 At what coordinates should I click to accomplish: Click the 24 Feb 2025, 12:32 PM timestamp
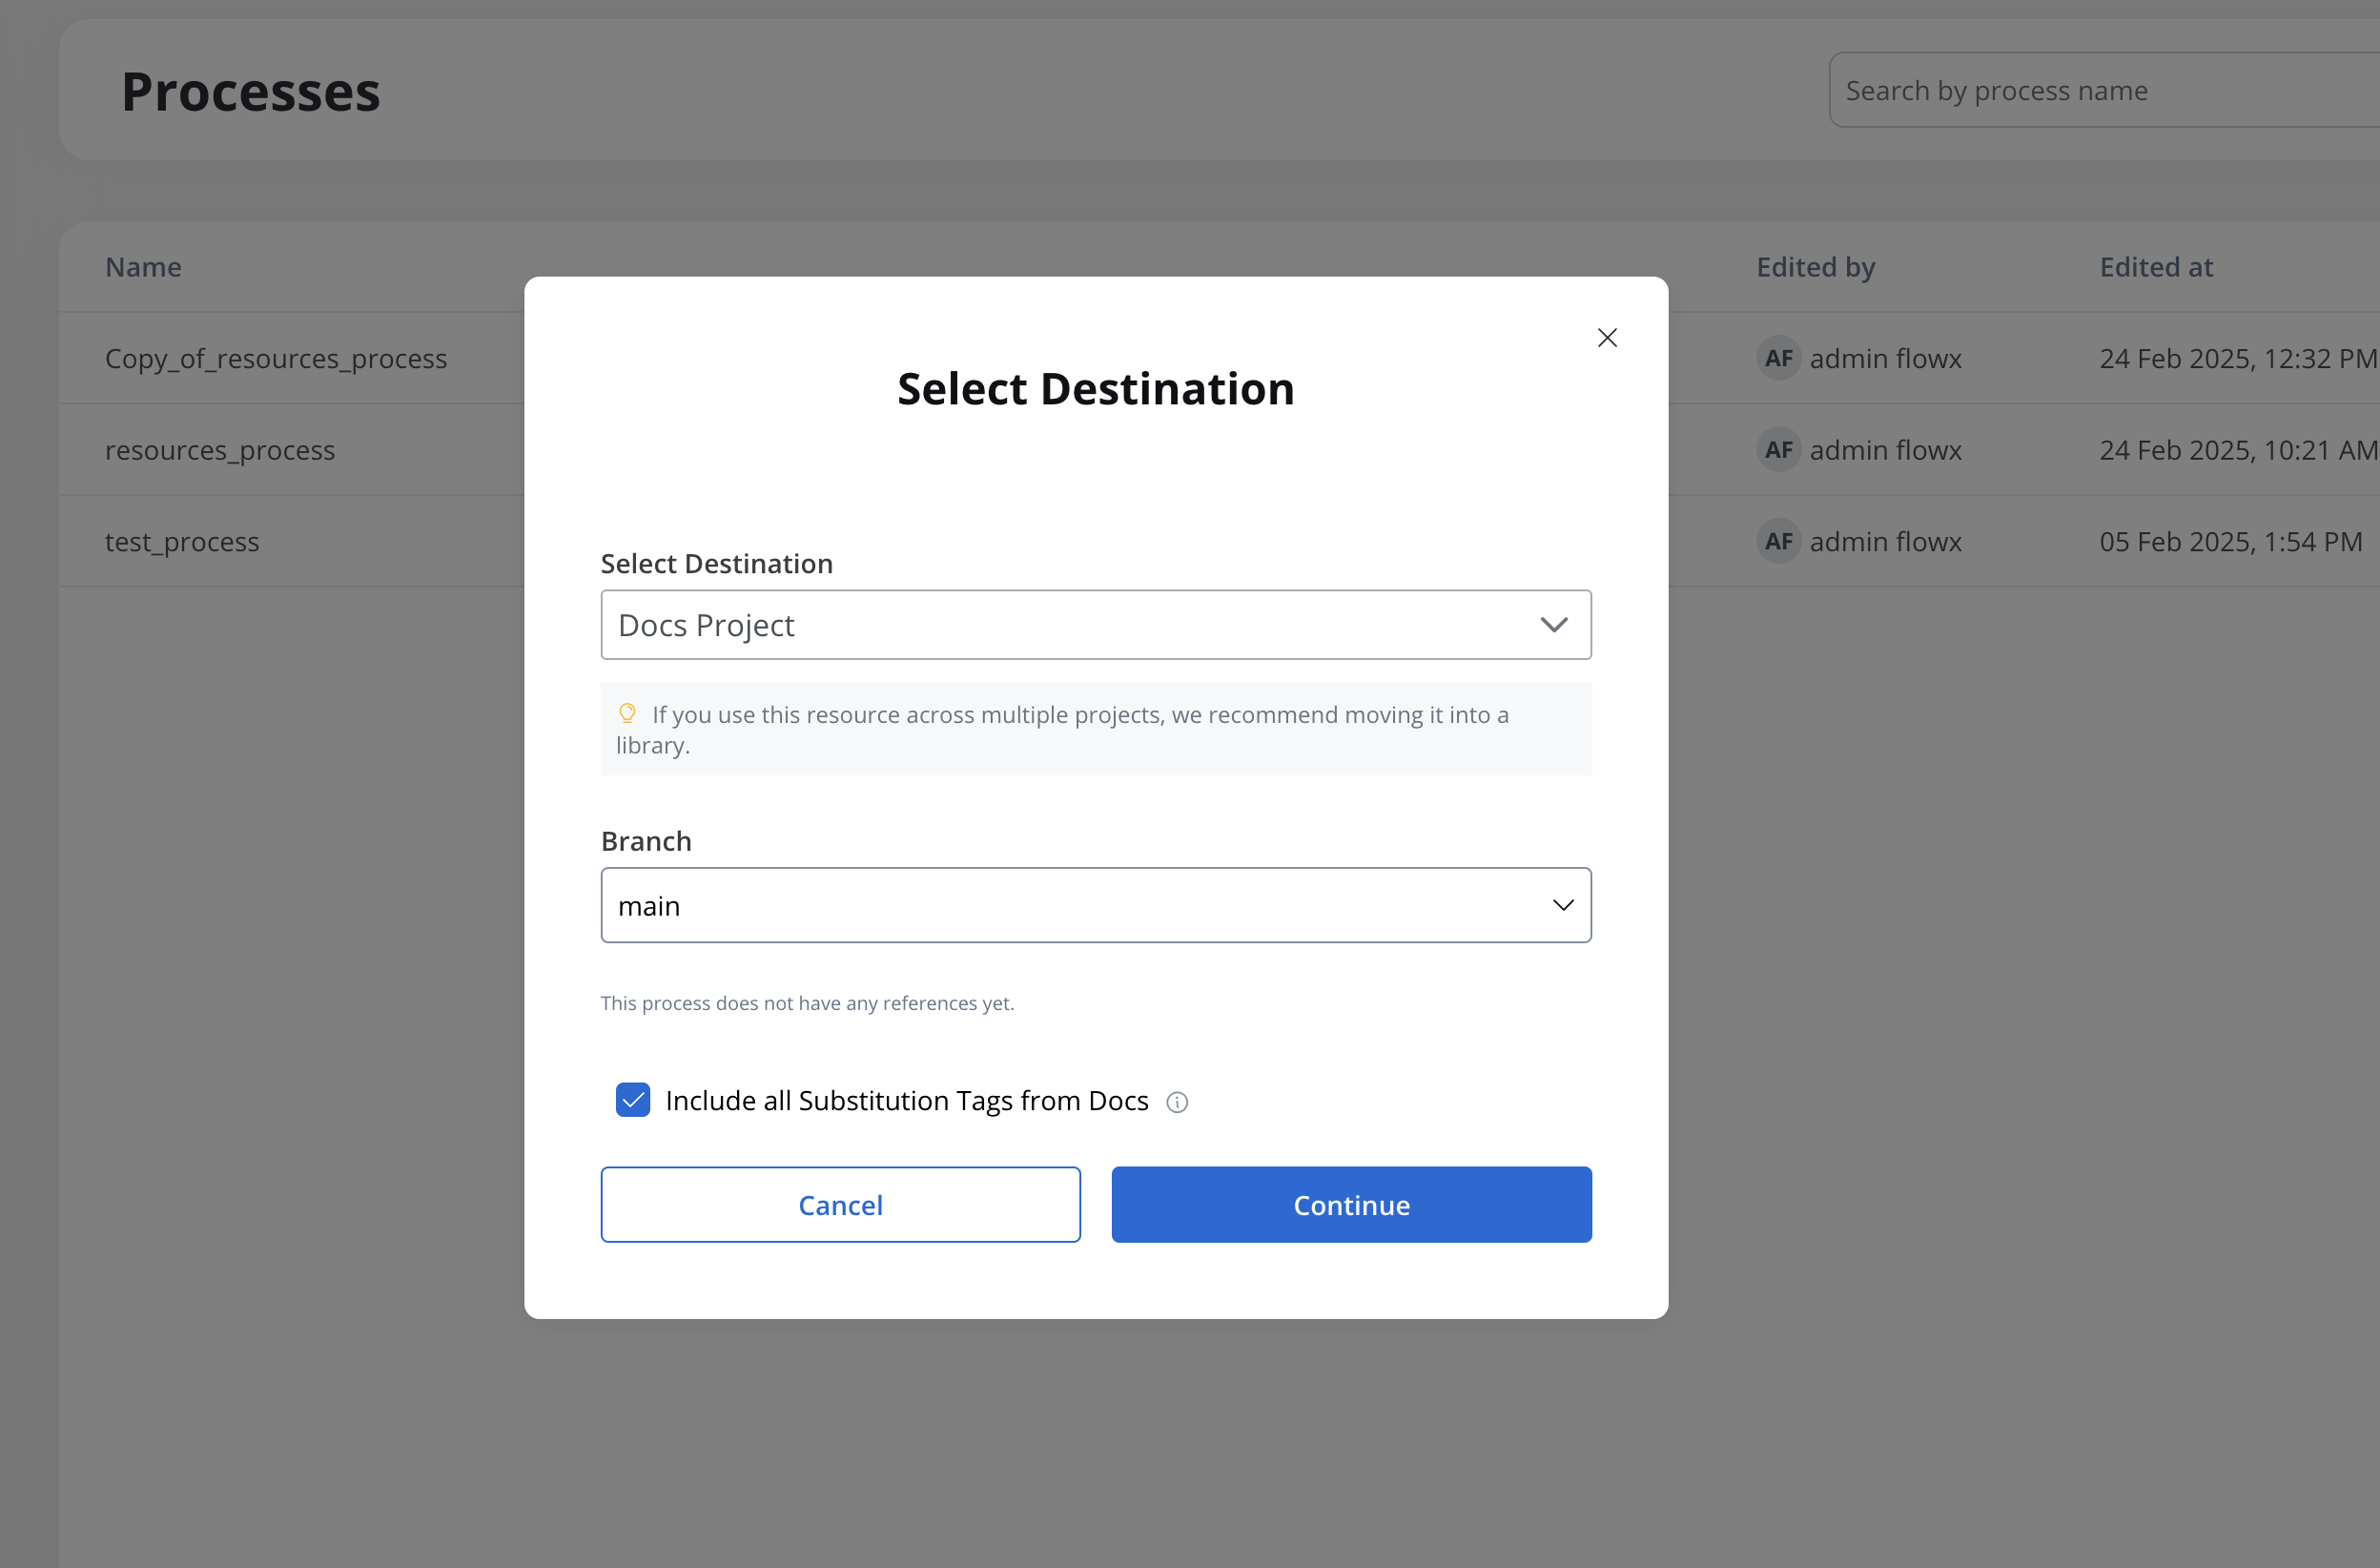point(2238,358)
